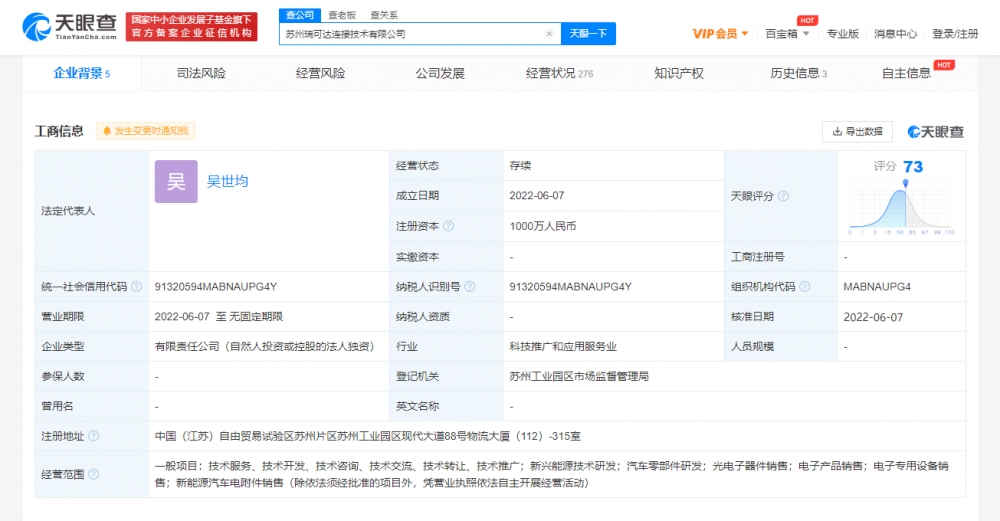Click the 发生变更时通知我 alert button
Image resolution: width=1000 pixels, height=521 pixels.
click(145, 131)
